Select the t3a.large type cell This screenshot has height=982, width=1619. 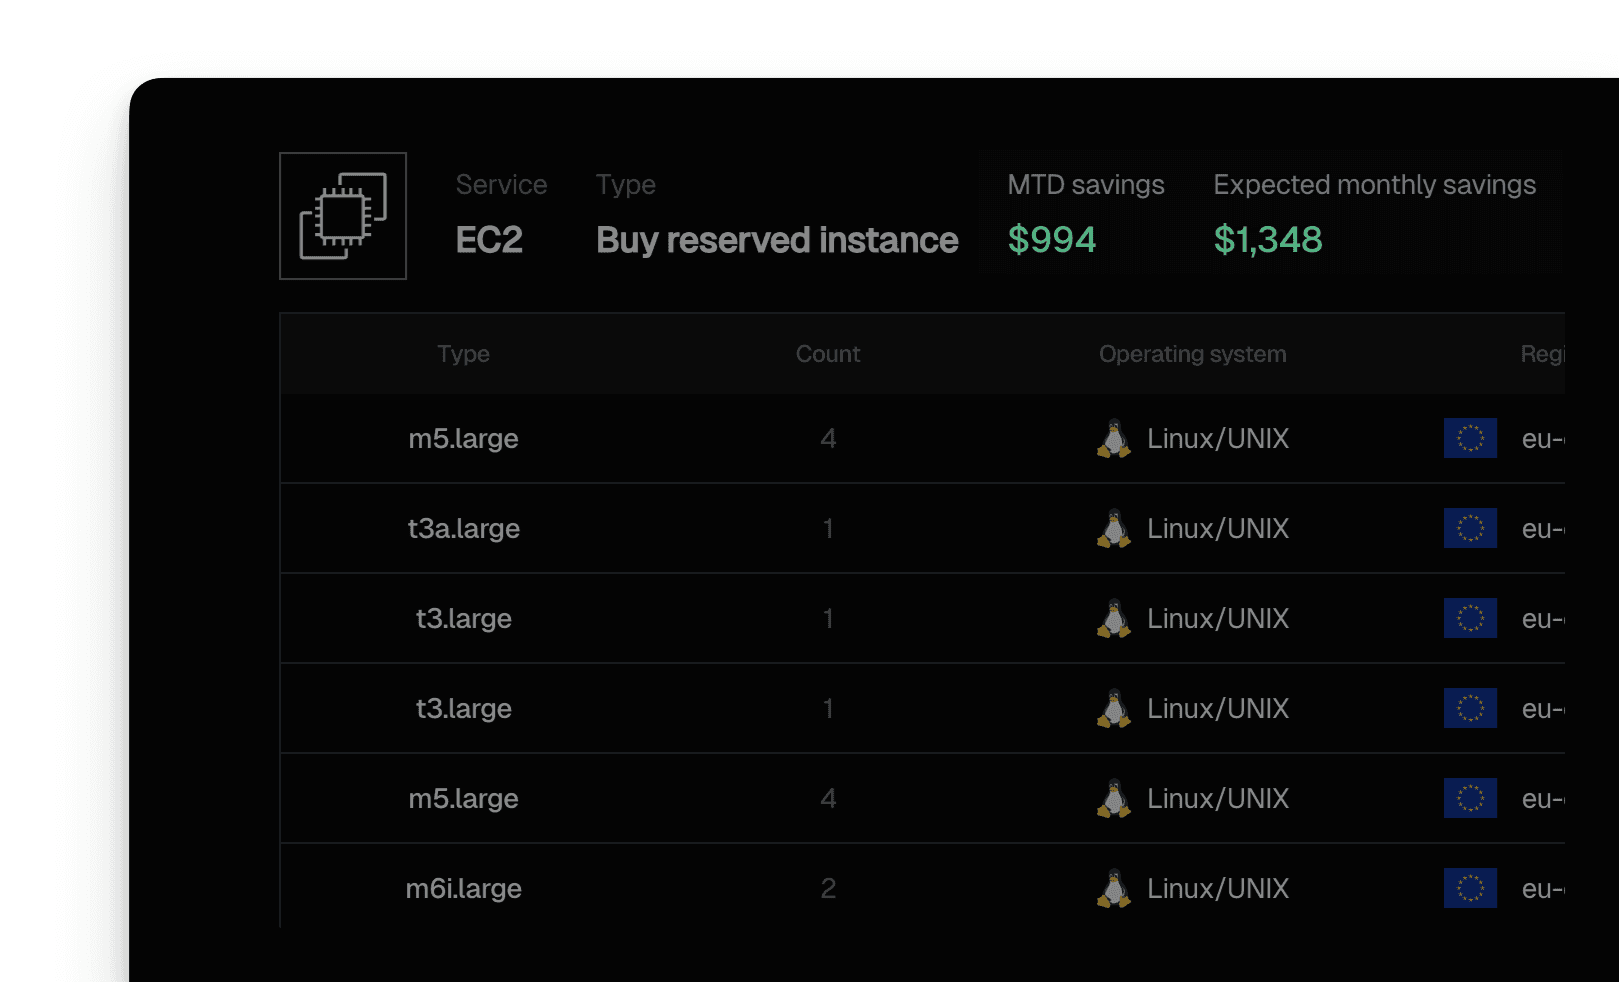463,528
